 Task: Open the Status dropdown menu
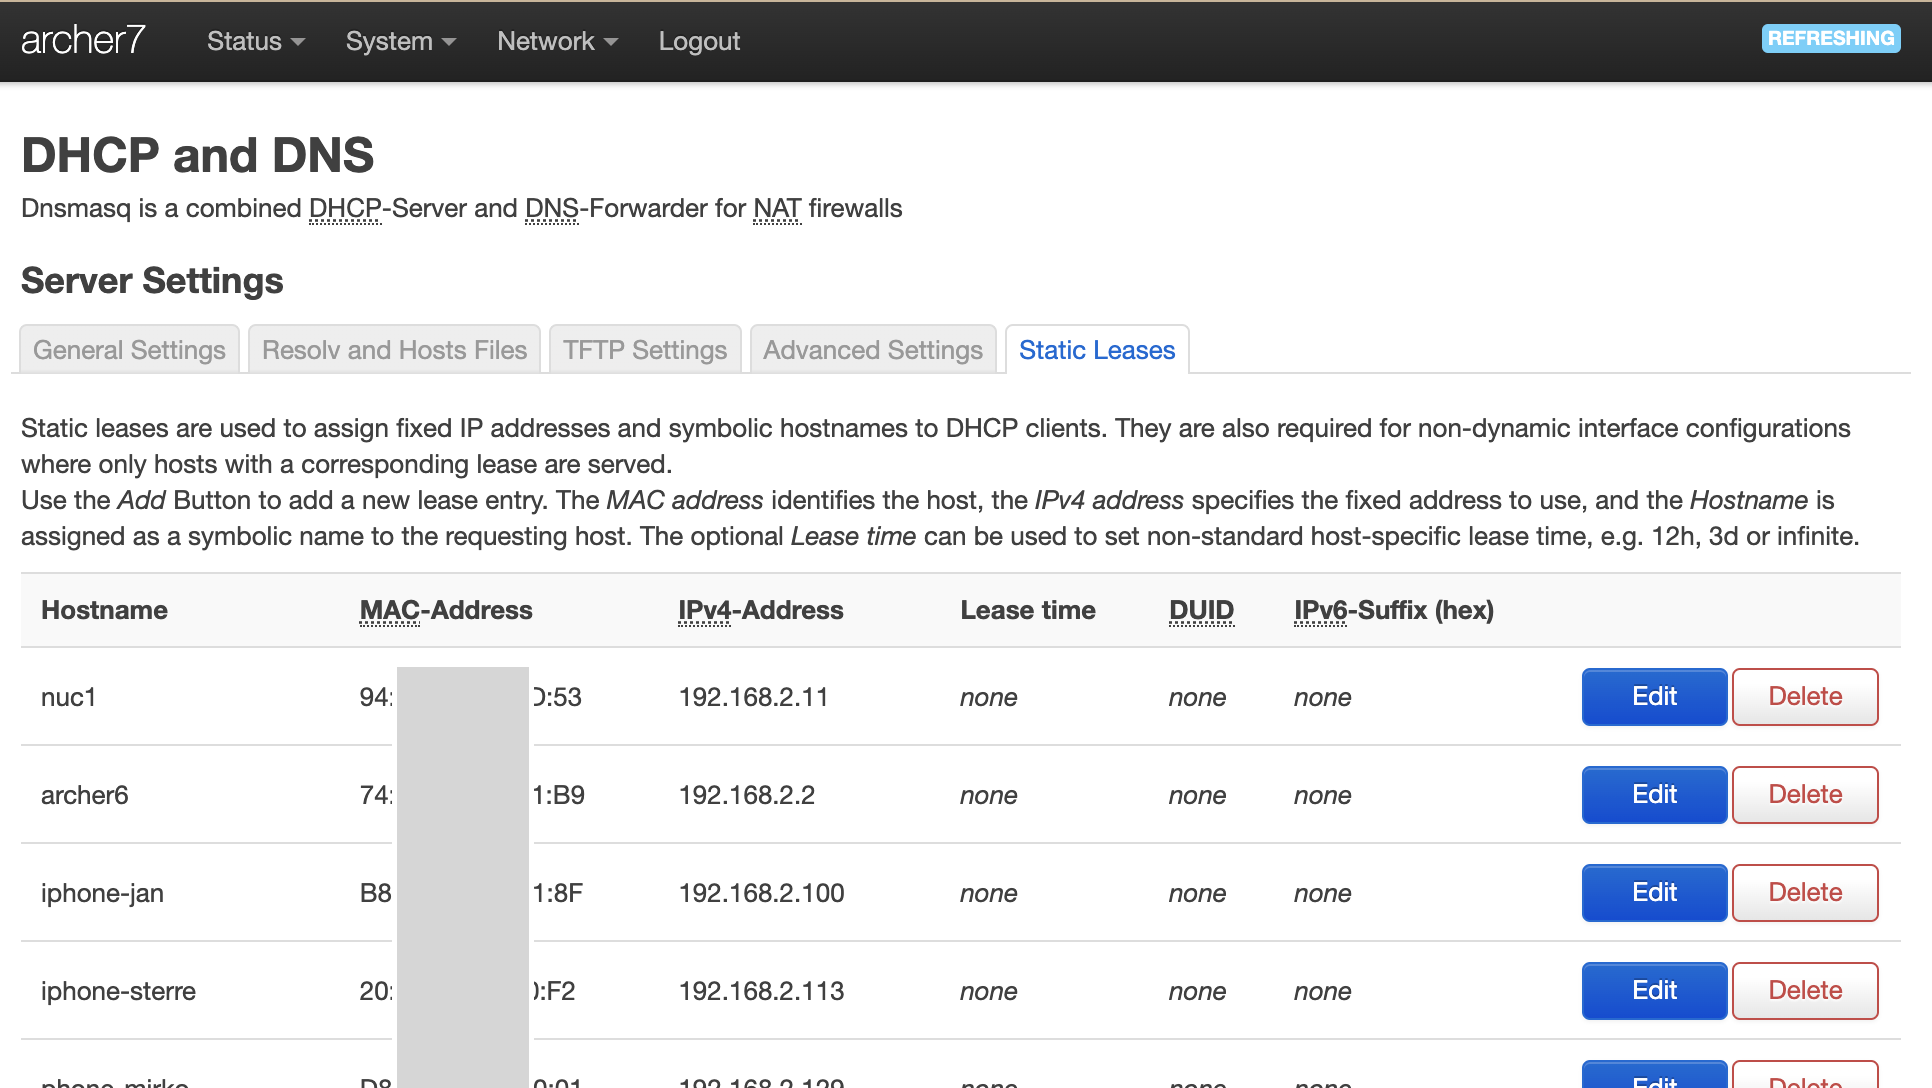click(255, 41)
